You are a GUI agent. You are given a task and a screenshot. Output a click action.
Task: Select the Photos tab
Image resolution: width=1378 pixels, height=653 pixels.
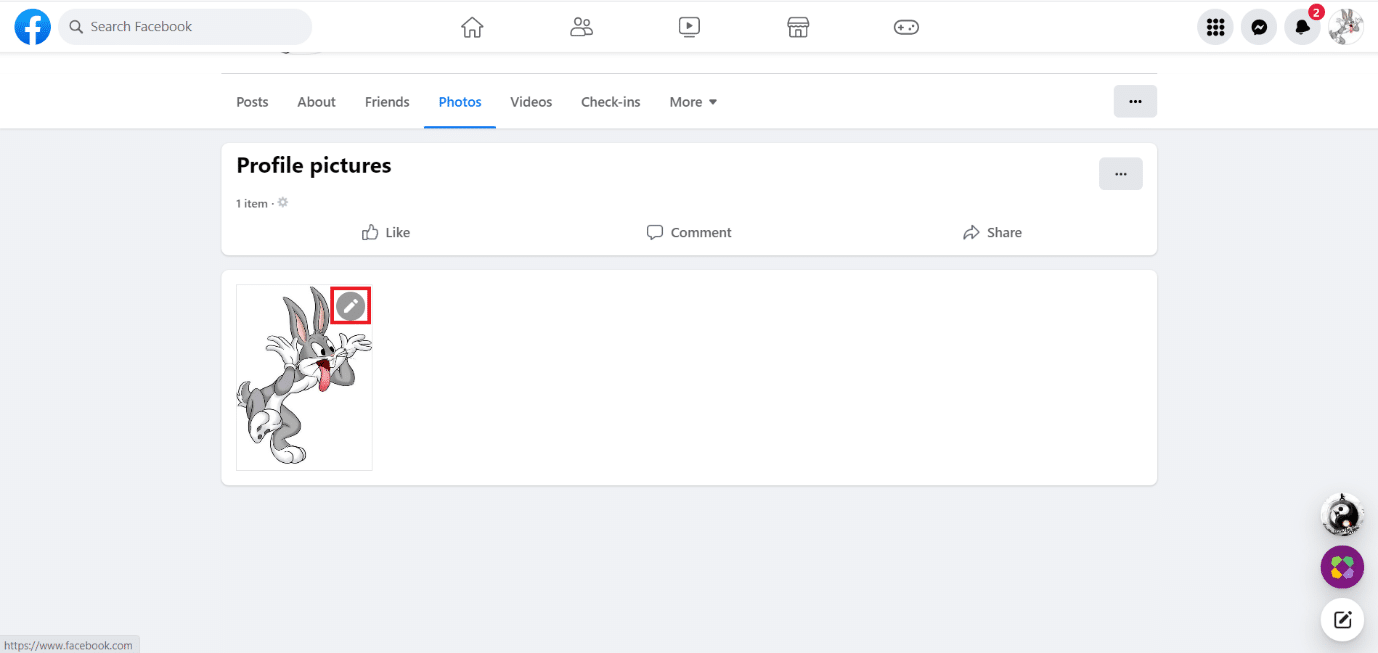pyautogui.click(x=460, y=102)
